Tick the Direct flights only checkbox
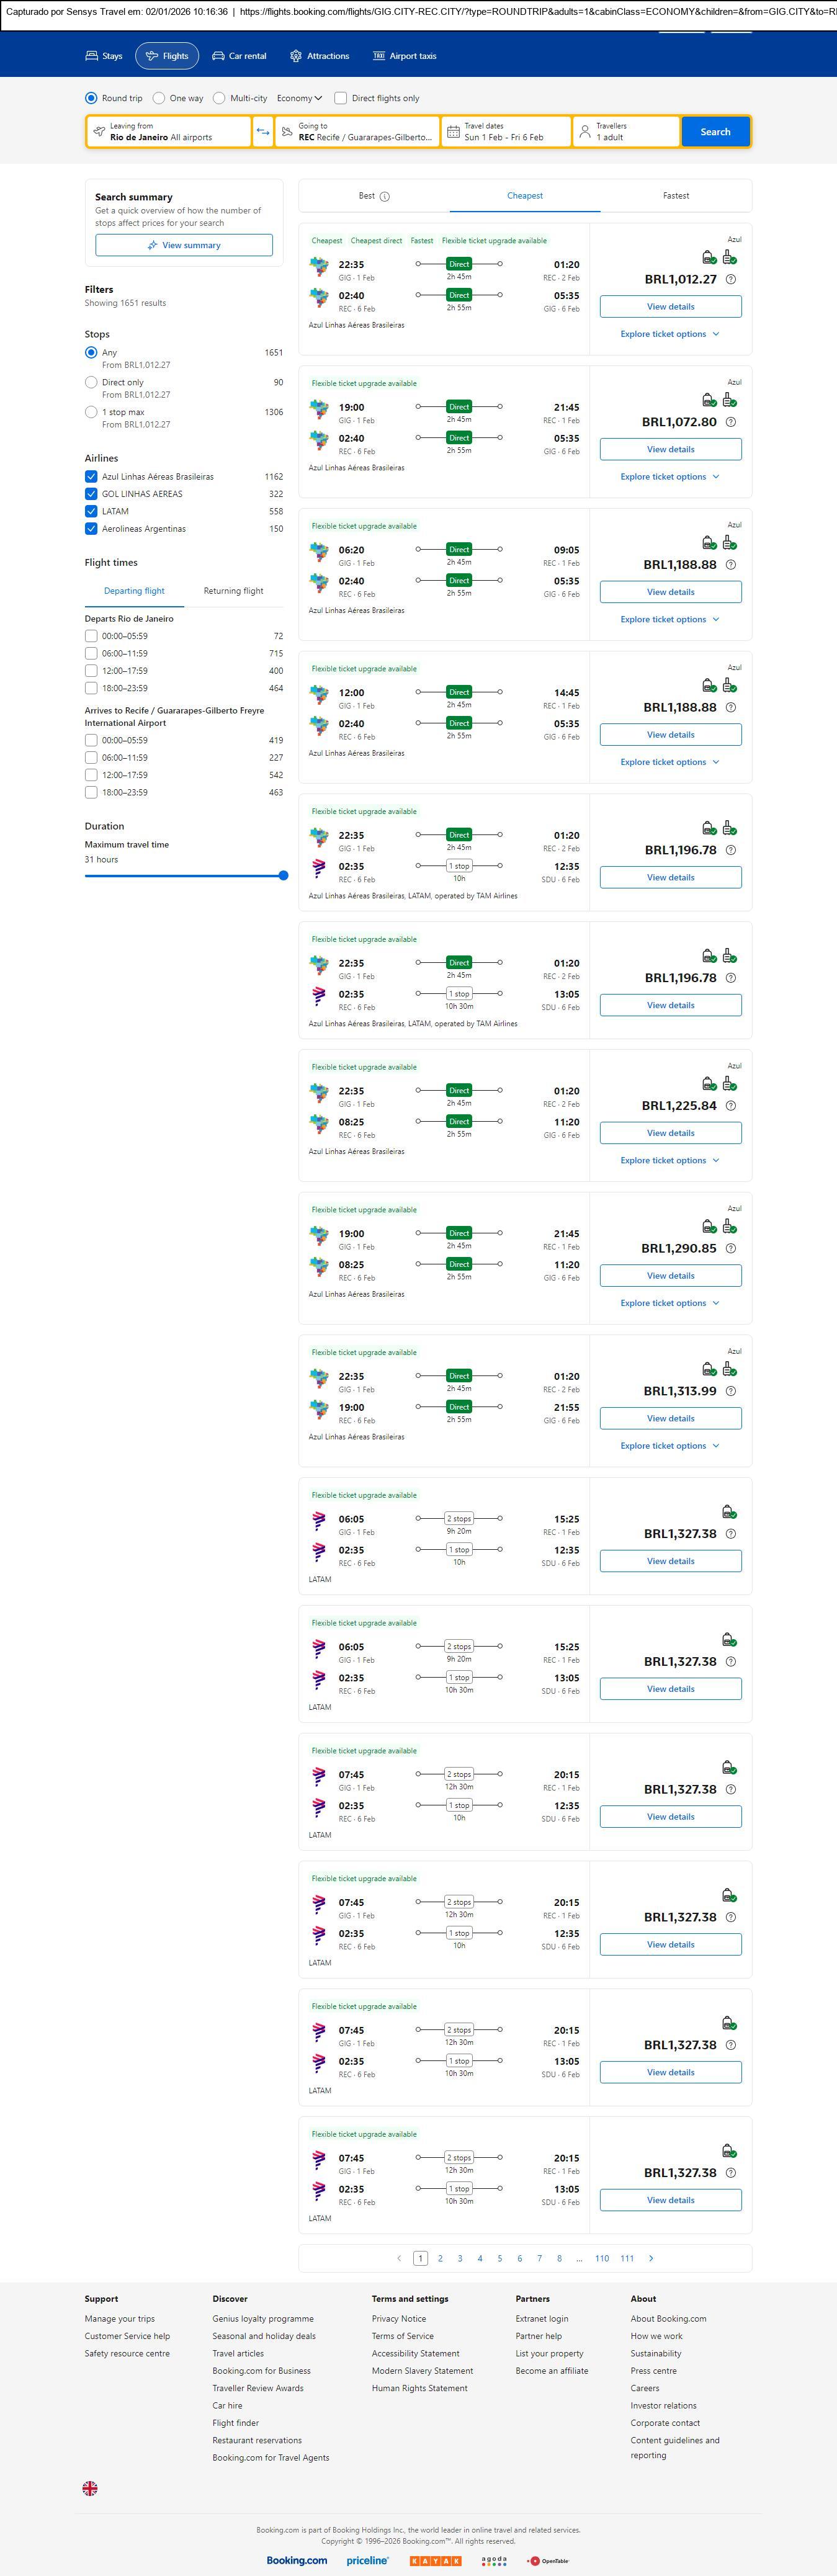 coord(341,98)
